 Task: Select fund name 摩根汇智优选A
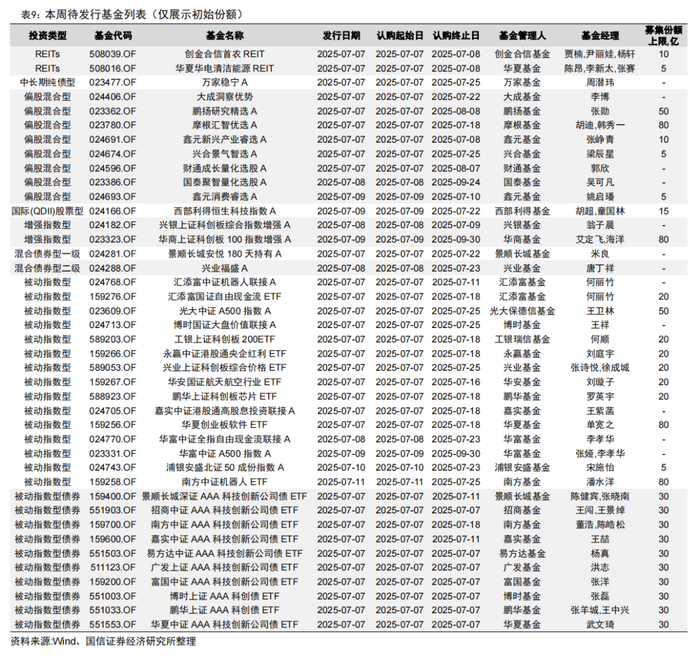pyautogui.click(x=225, y=125)
